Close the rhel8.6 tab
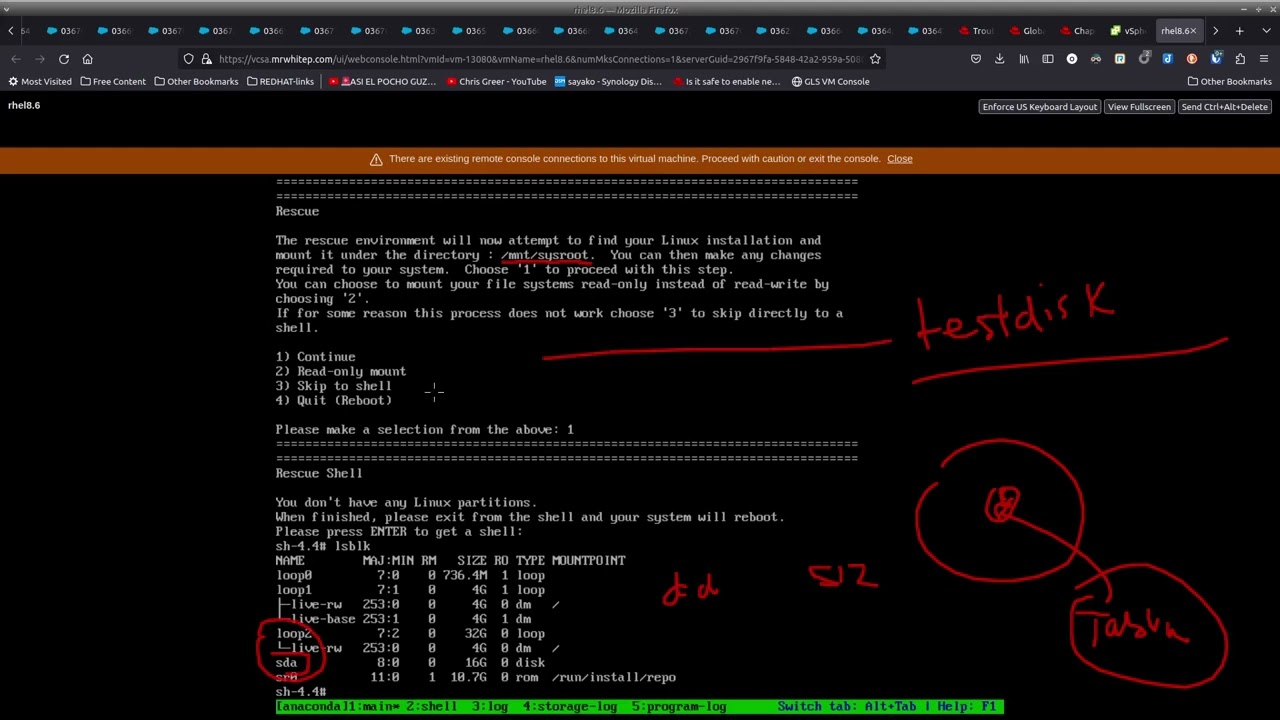Screen dimensions: 1280x720 tap(1192, 31)
